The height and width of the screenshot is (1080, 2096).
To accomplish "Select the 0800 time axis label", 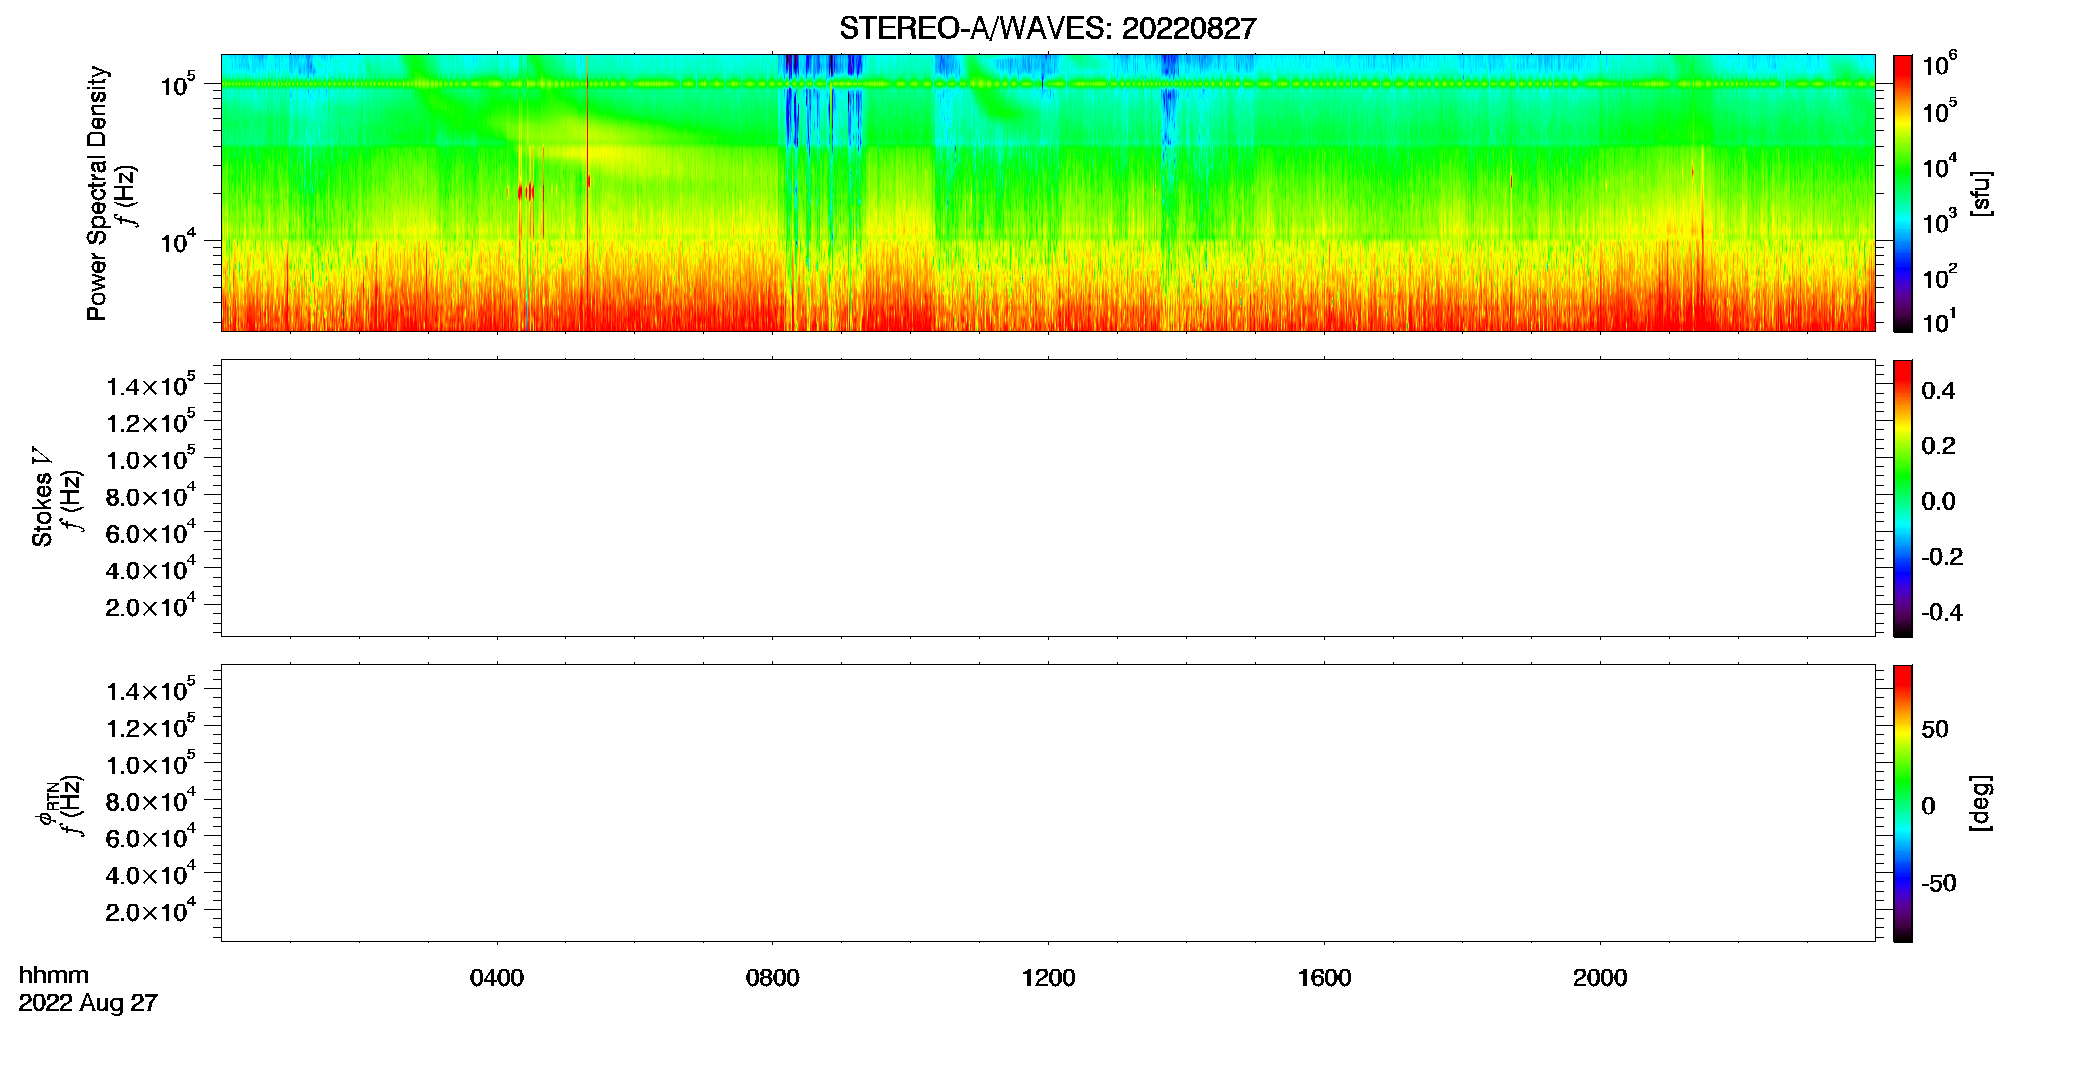I will click(772, 978).
